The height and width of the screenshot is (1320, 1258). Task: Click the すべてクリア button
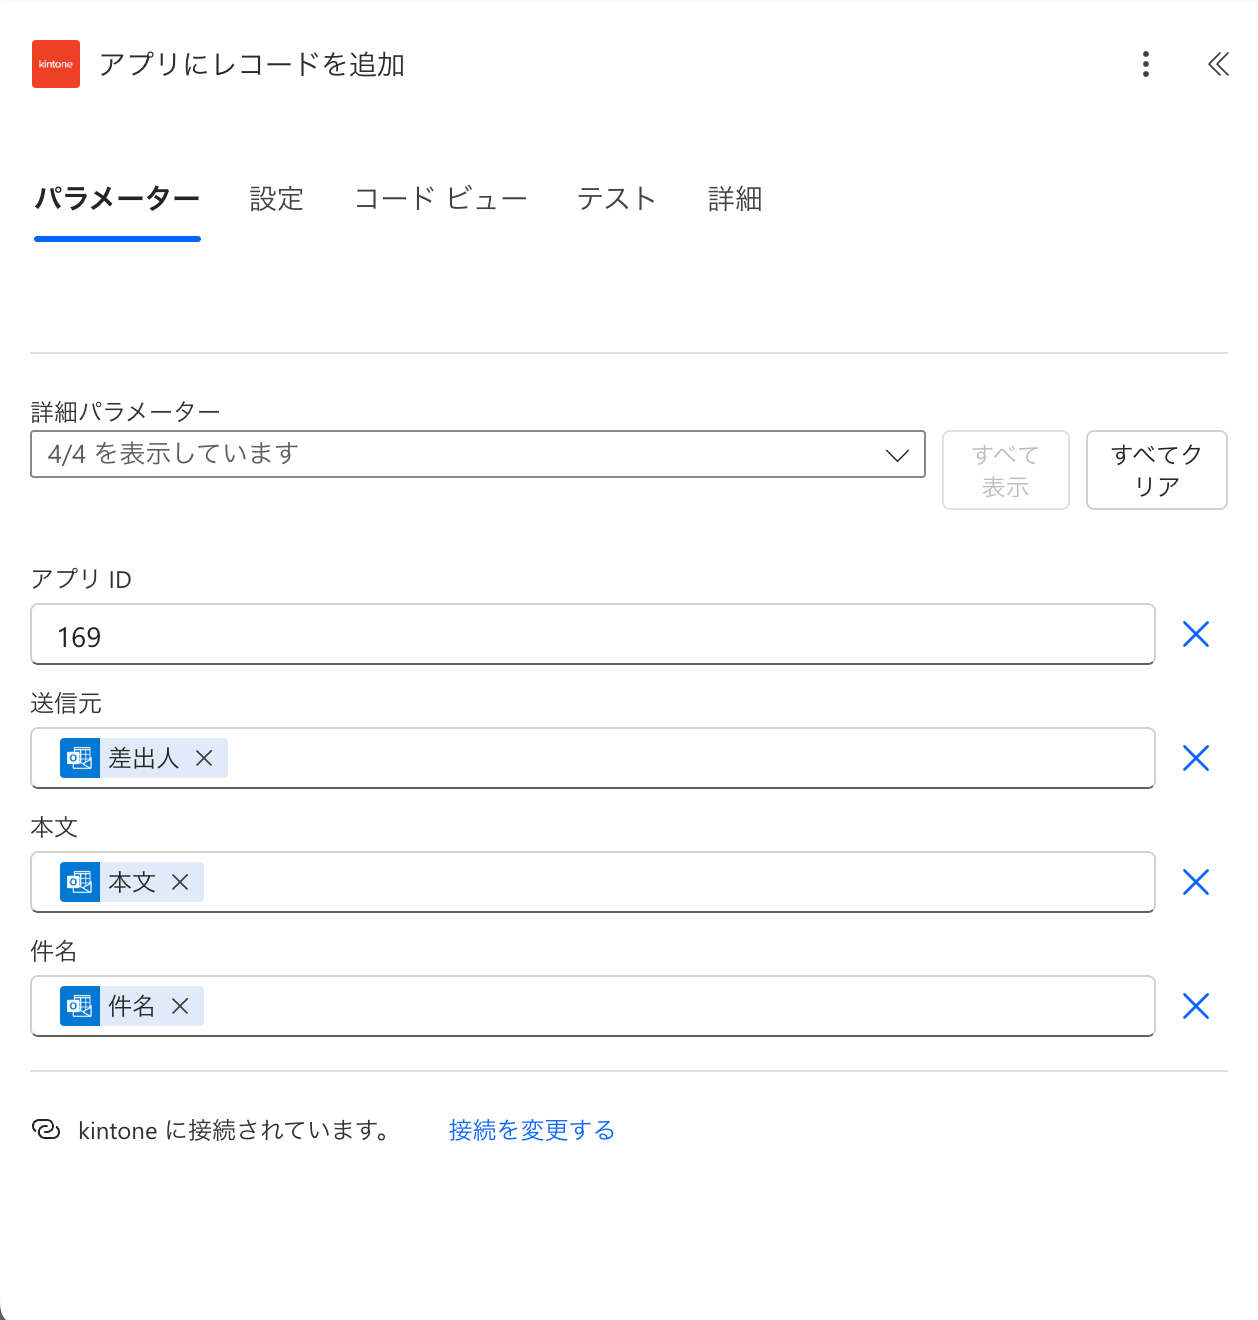1157,470
